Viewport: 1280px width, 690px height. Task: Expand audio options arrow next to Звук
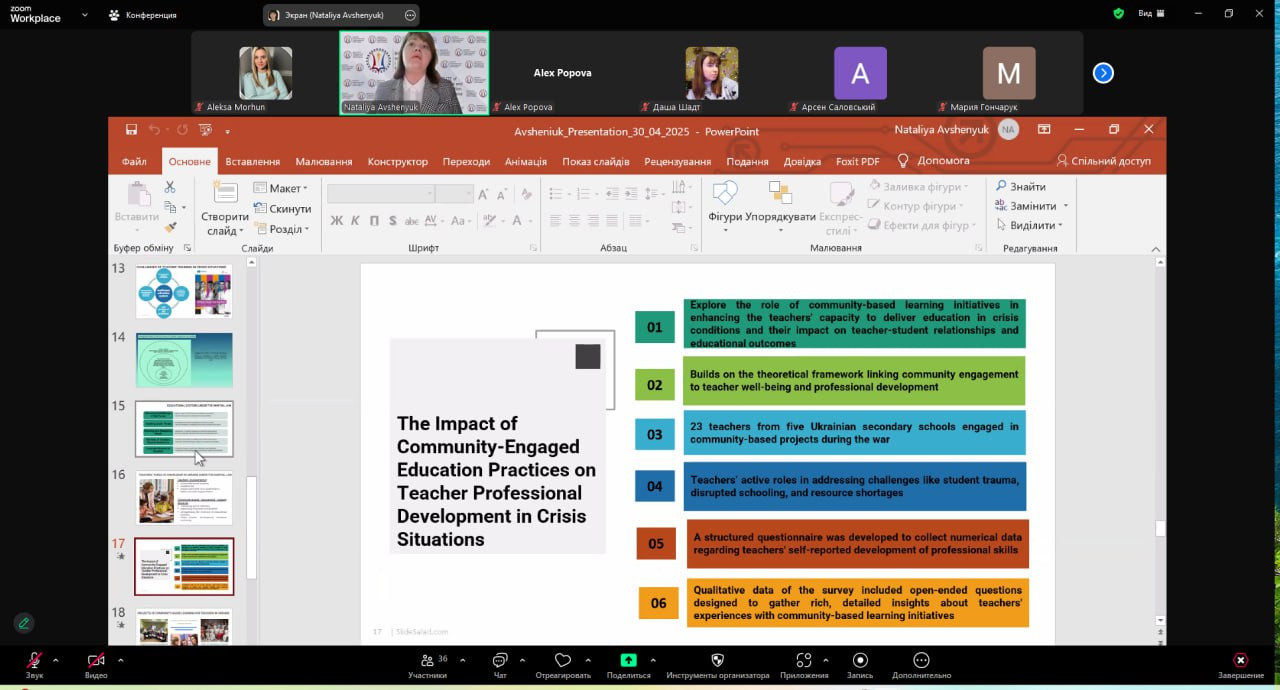point(55,660)
